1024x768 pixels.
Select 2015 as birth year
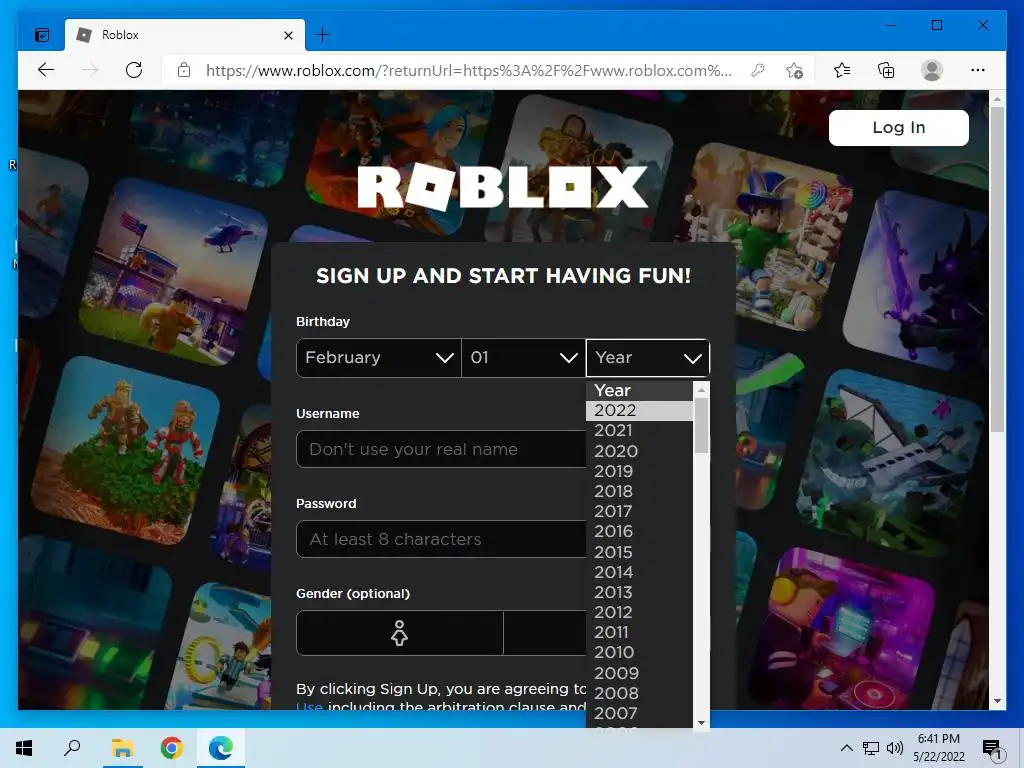click(639, 552)
